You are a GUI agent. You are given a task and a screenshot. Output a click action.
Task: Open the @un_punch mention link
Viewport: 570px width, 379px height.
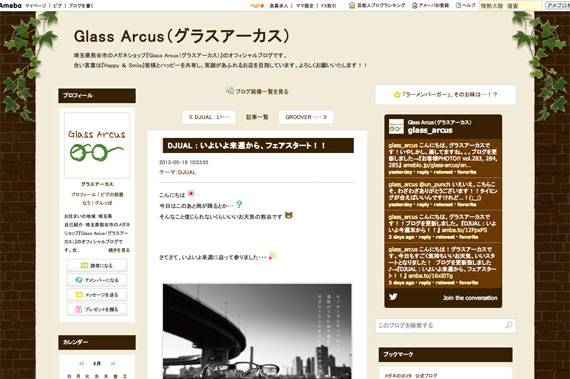(x=434, y=185)
